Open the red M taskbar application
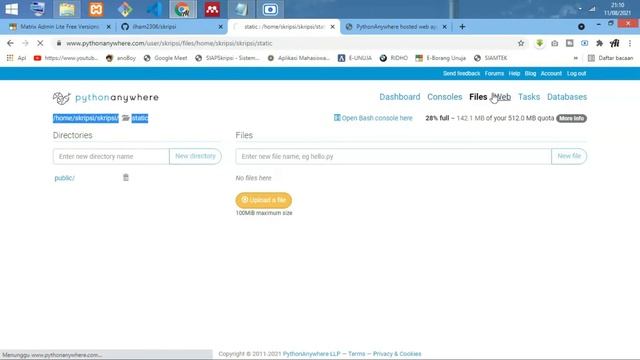640x360 pixels. pyautogui.click(x=212, y=9)
